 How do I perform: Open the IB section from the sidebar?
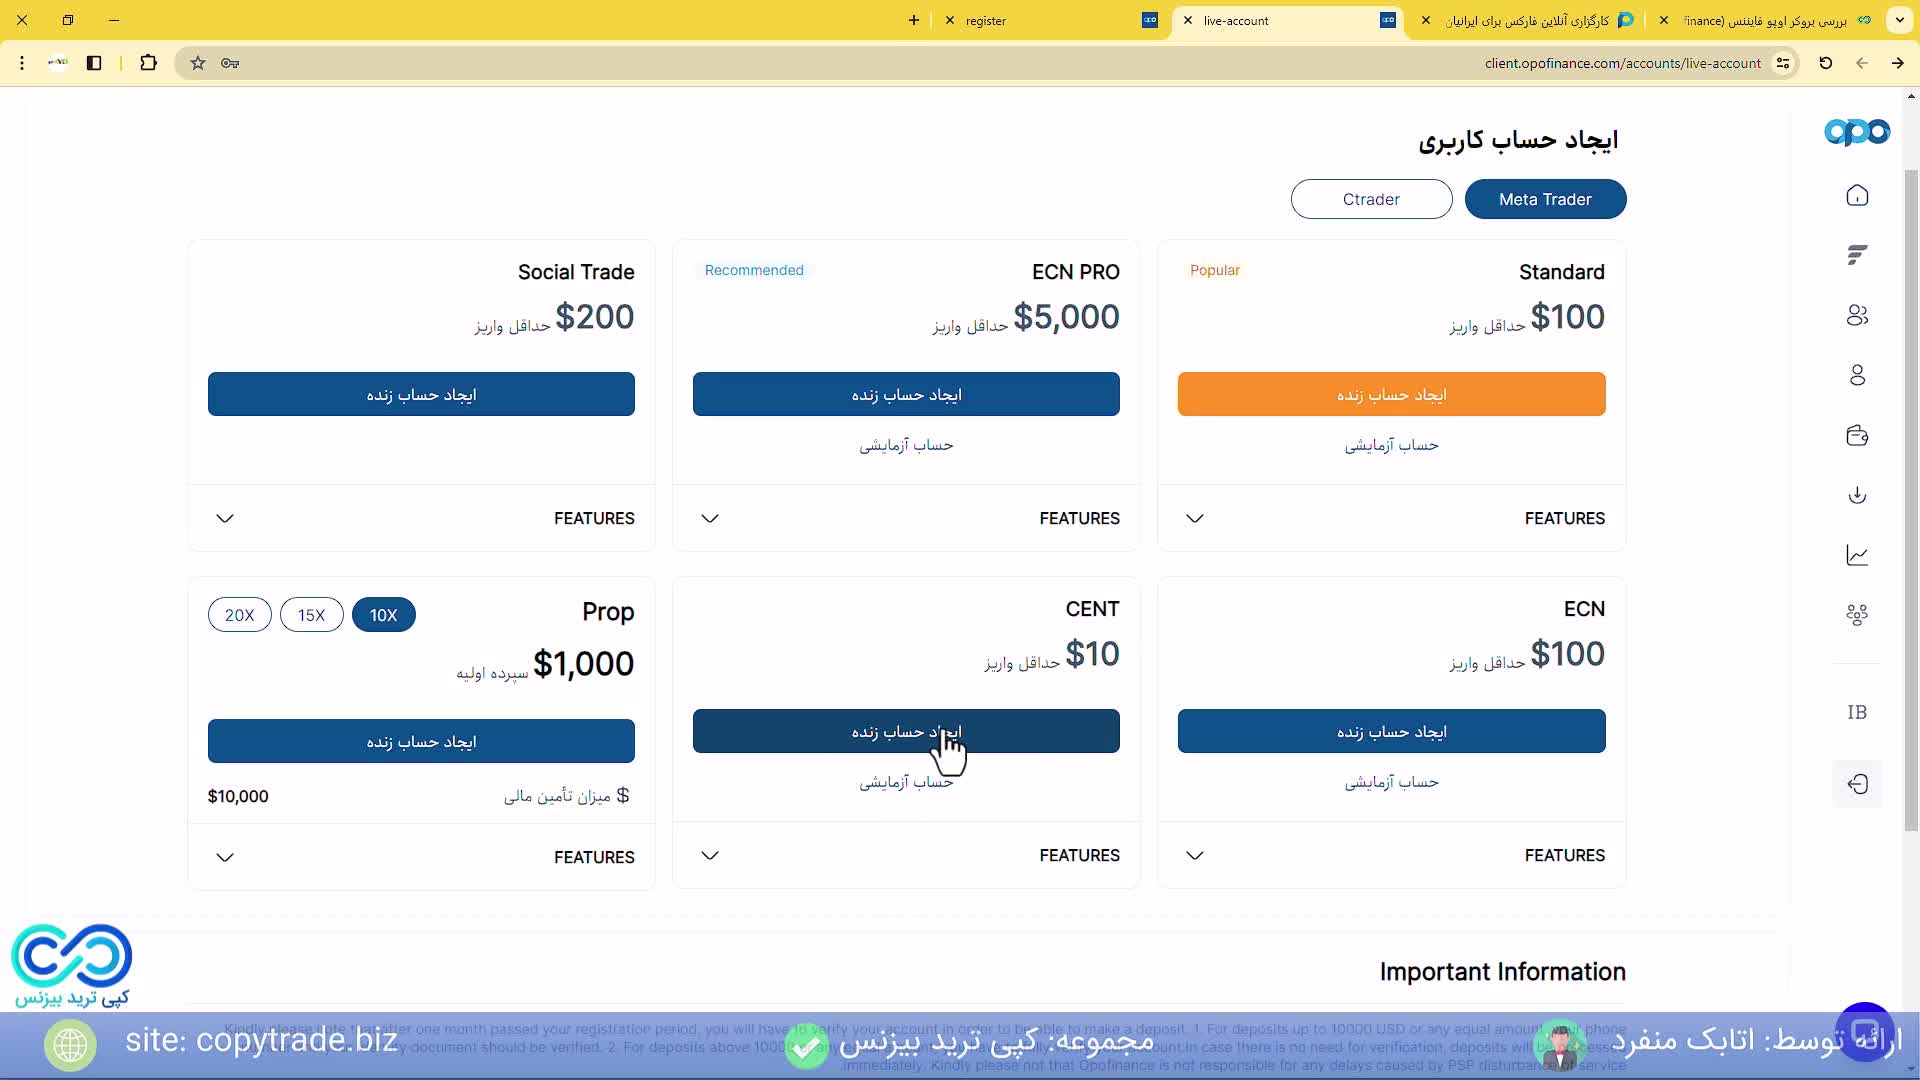[x=1858, y=712]
